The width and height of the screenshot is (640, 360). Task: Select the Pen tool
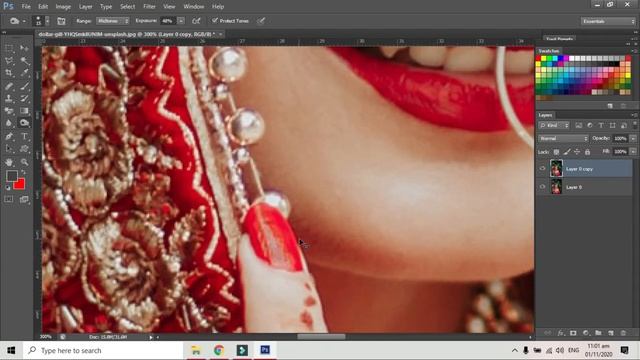click(9, 136)
